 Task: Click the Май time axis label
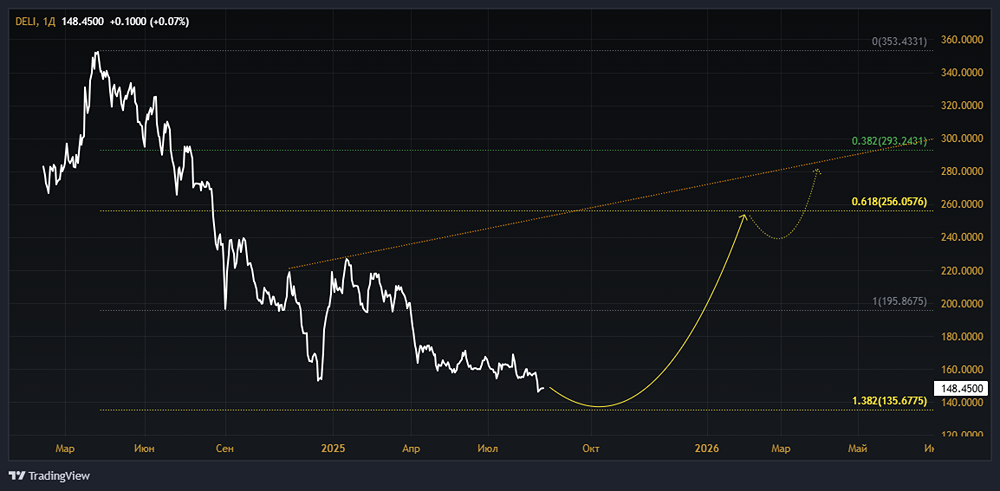pos(859,449)
